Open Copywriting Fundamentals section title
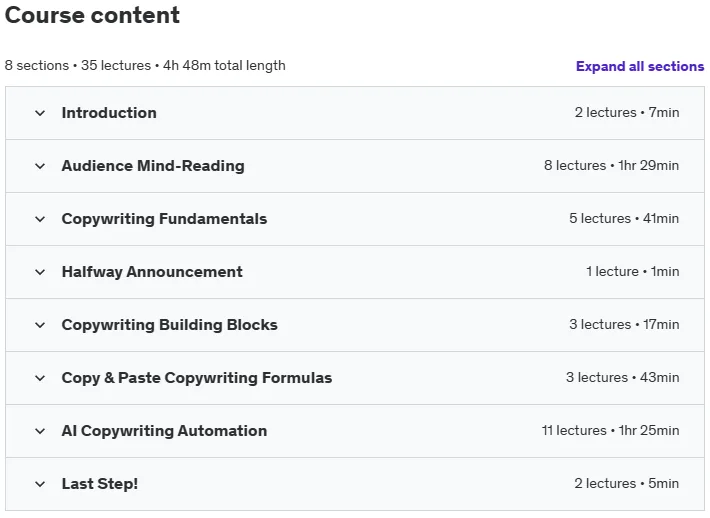The width and height of the screenshot is (710, 518). tap(164, 219)
